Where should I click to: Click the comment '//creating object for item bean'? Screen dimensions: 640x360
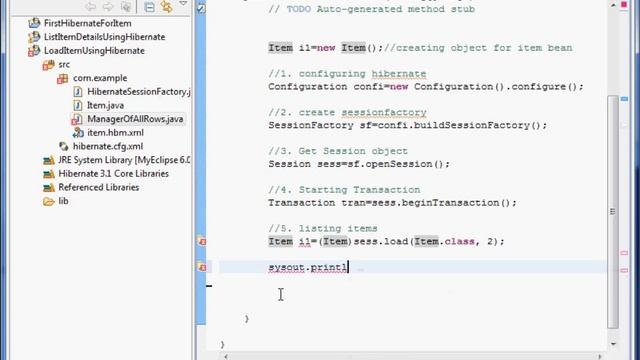click(x=478, y=48)
